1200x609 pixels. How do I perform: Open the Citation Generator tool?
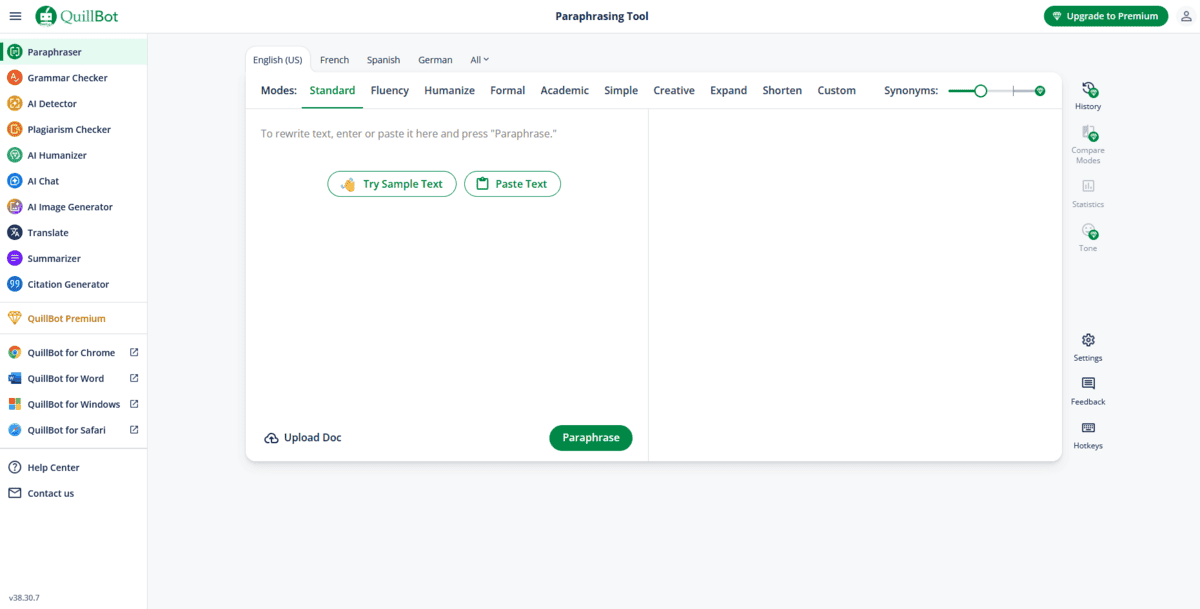tap(68, 285)
